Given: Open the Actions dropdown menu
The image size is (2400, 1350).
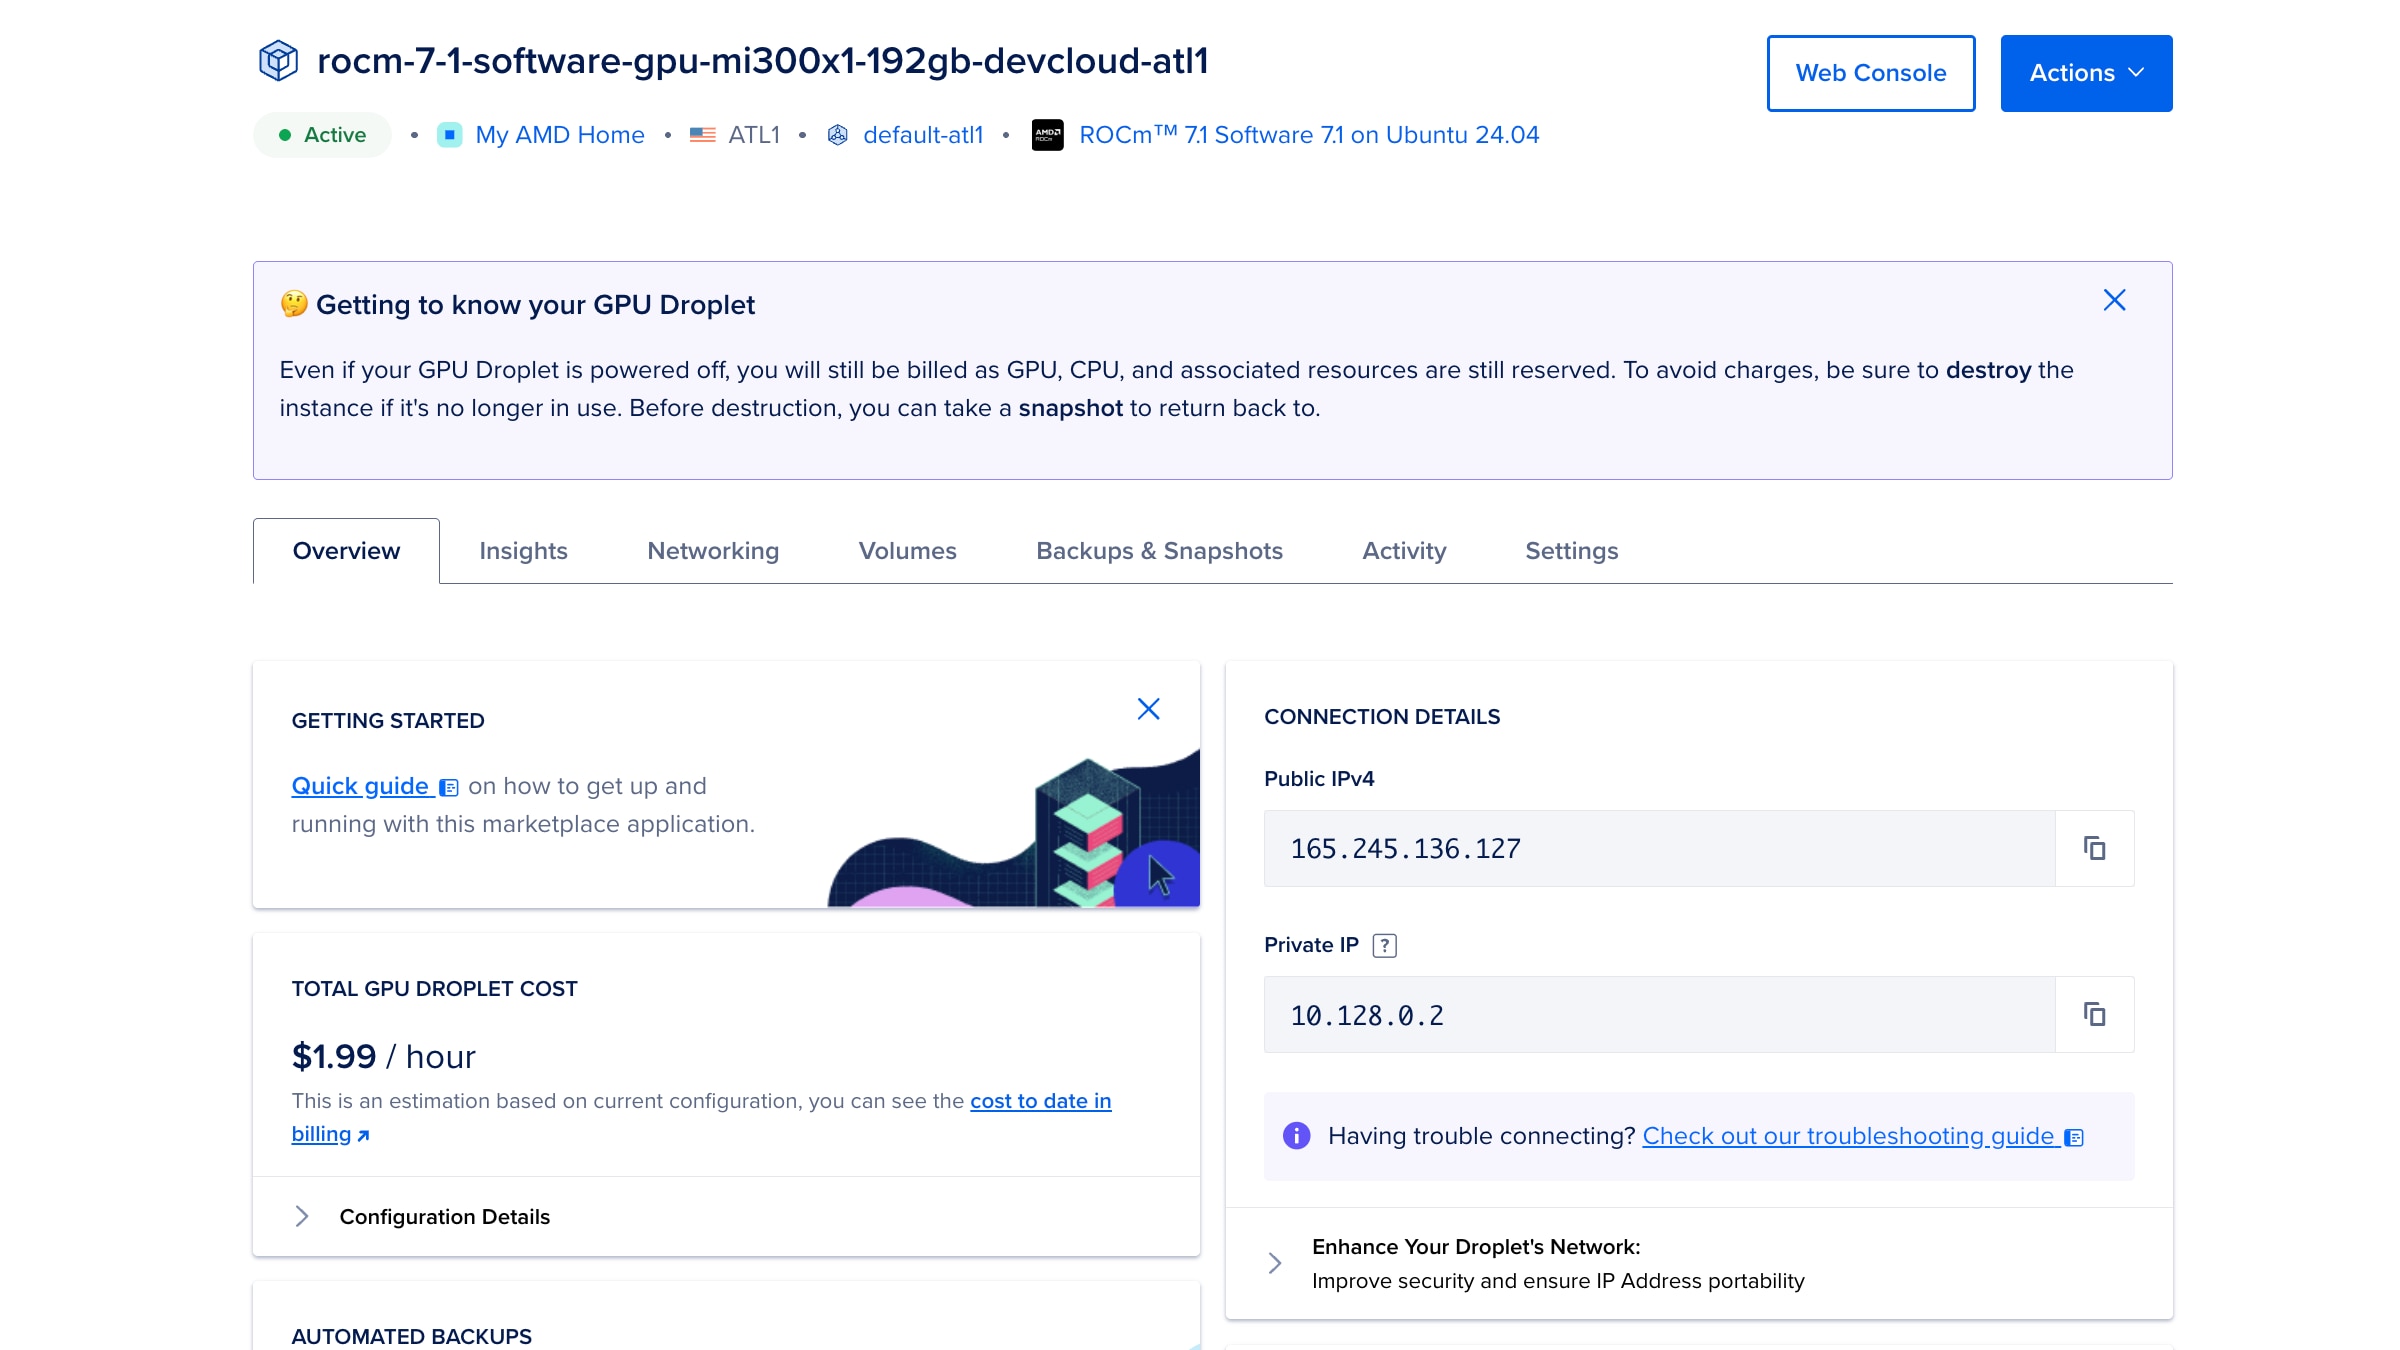Looking at the screenshot, I should click(2086, 73).
